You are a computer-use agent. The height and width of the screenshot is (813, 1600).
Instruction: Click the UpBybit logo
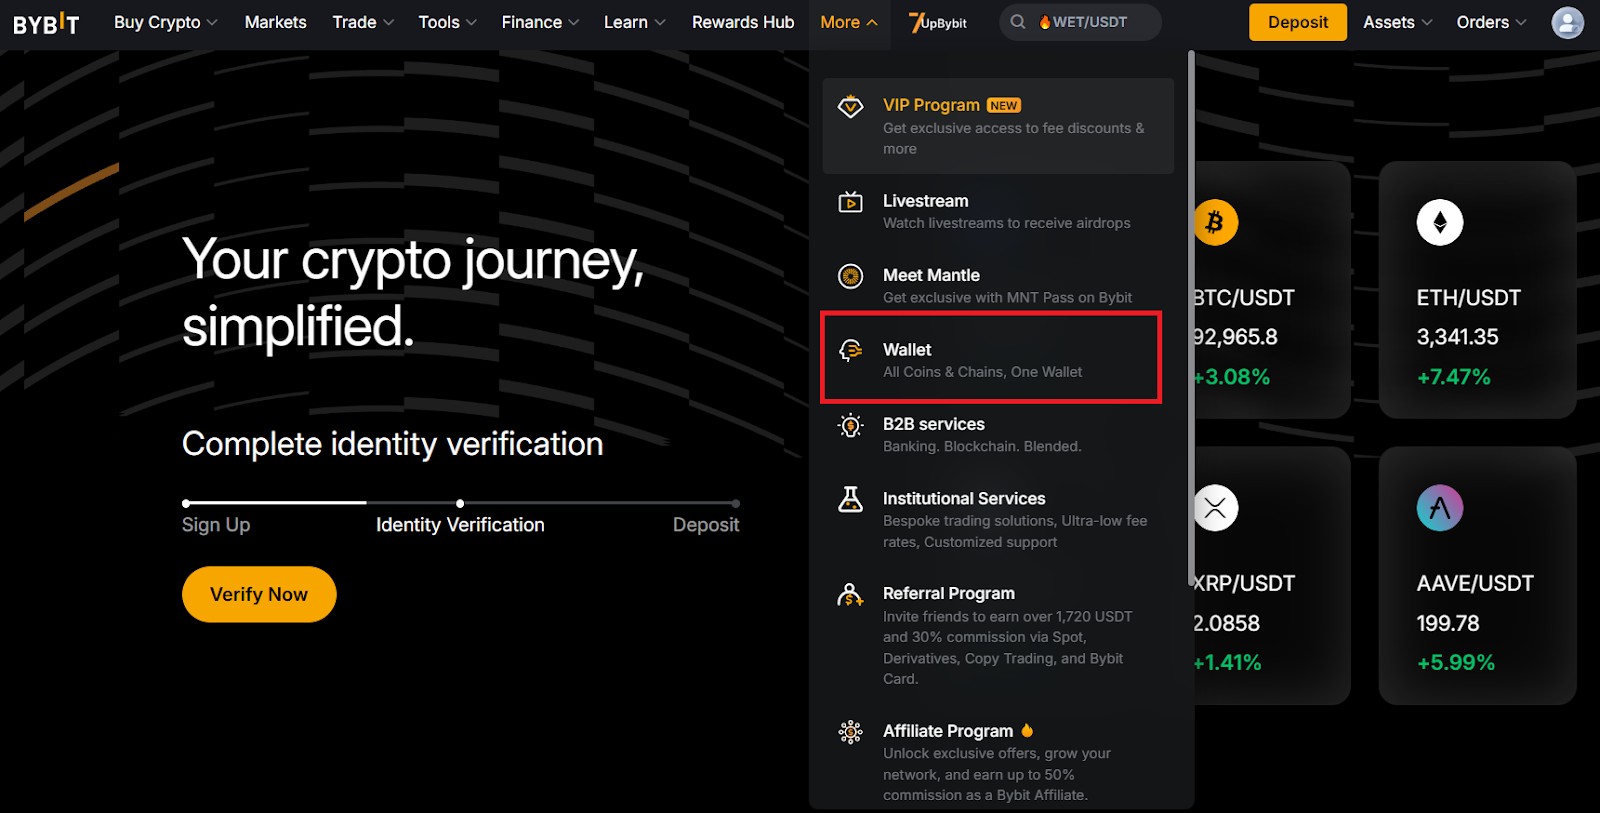[x=937, y=22]
